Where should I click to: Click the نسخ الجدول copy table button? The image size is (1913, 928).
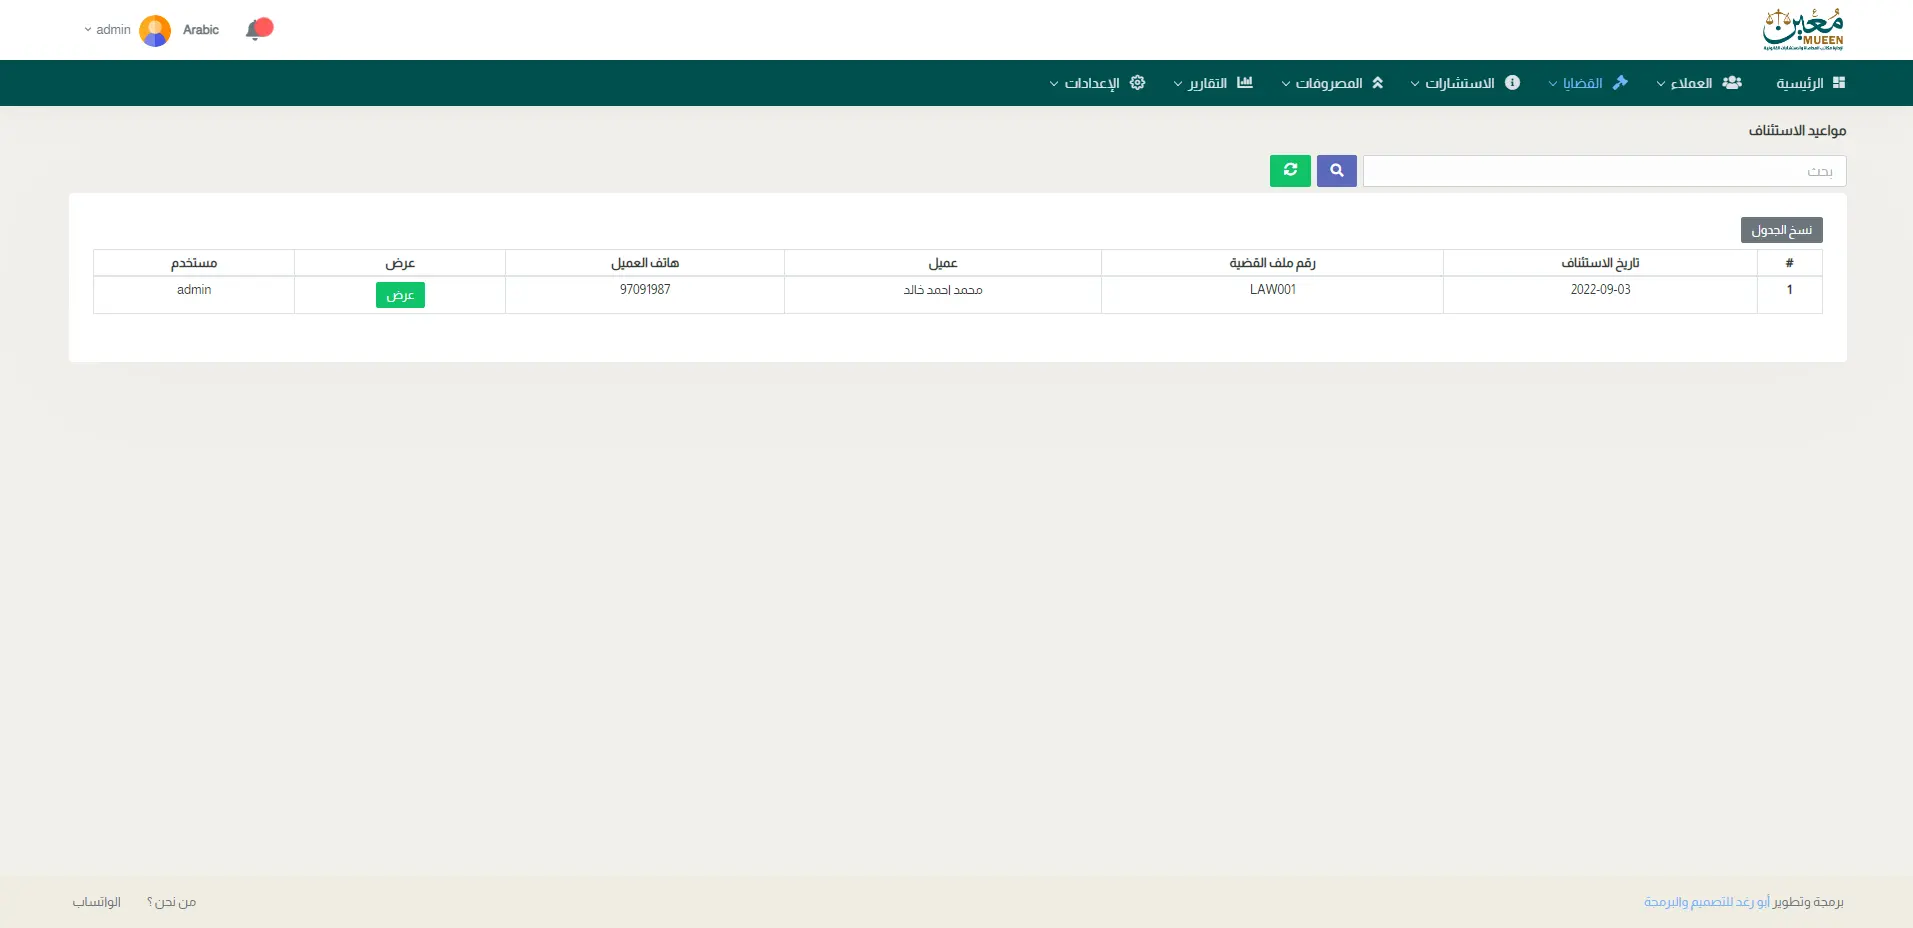[1781, 230]
